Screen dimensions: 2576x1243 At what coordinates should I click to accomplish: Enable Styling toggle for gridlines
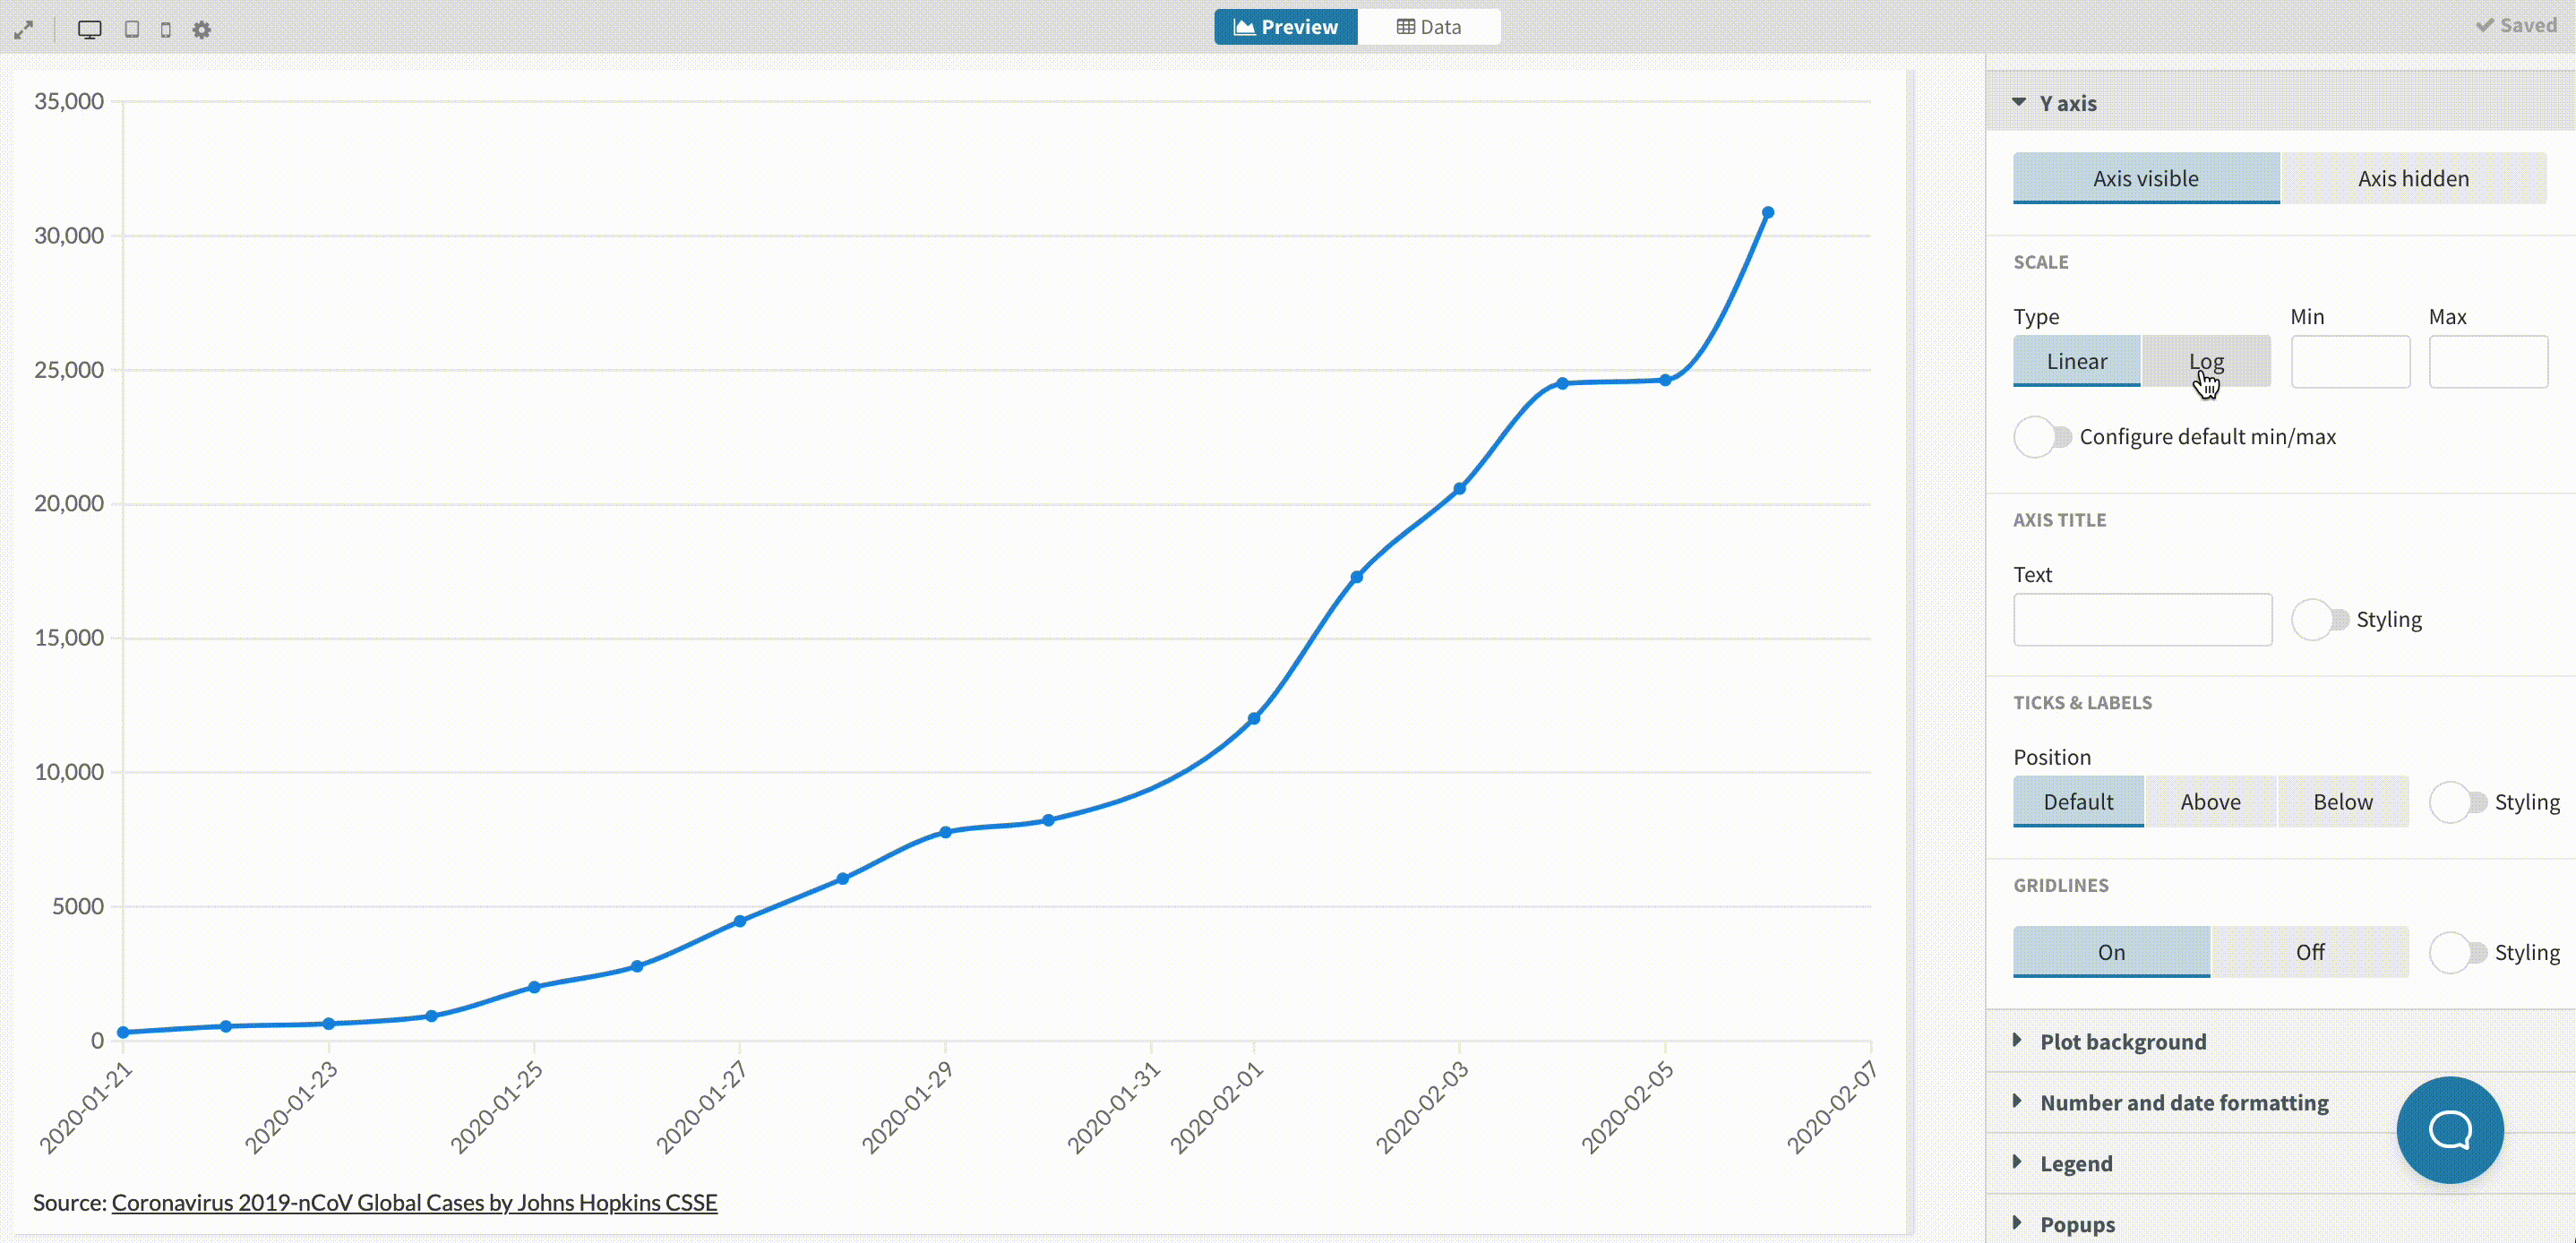pos(2458,953)
